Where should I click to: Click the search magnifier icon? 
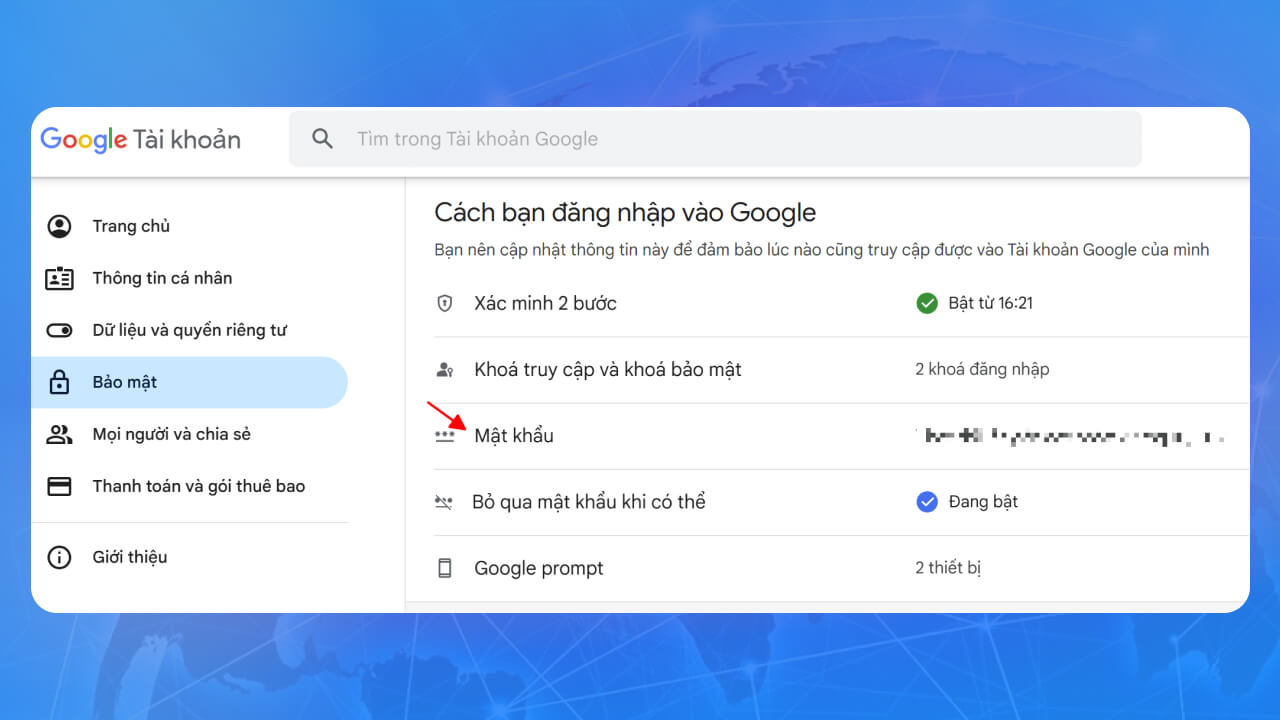(322, 139)
